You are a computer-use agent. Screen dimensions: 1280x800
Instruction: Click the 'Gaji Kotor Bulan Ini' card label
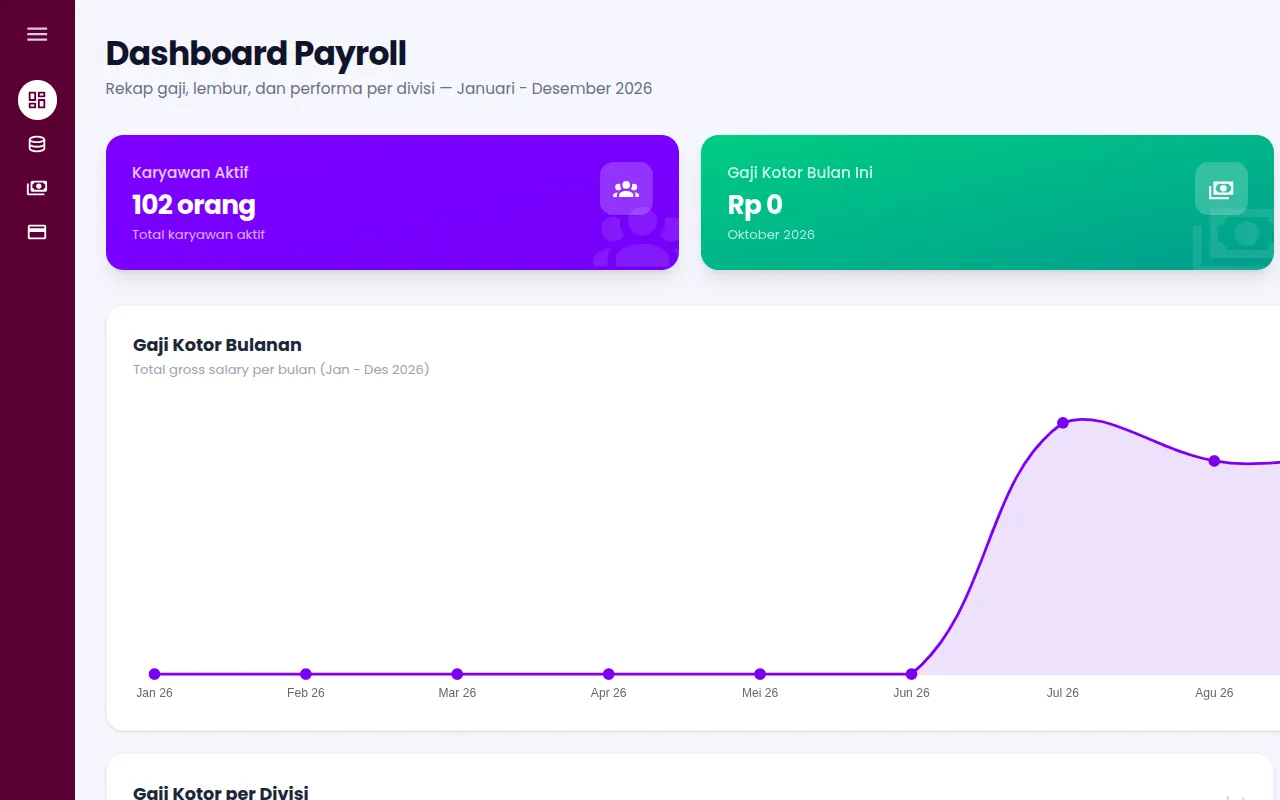[x=800, y=173]
